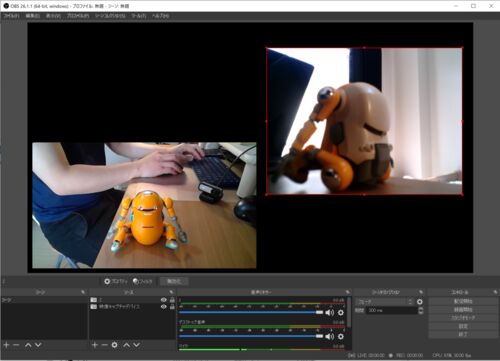The width and height of the screenshot is (500, 361).
Task: Remove the selected scene with the minus icon
Action: click(x=16, y=345)
